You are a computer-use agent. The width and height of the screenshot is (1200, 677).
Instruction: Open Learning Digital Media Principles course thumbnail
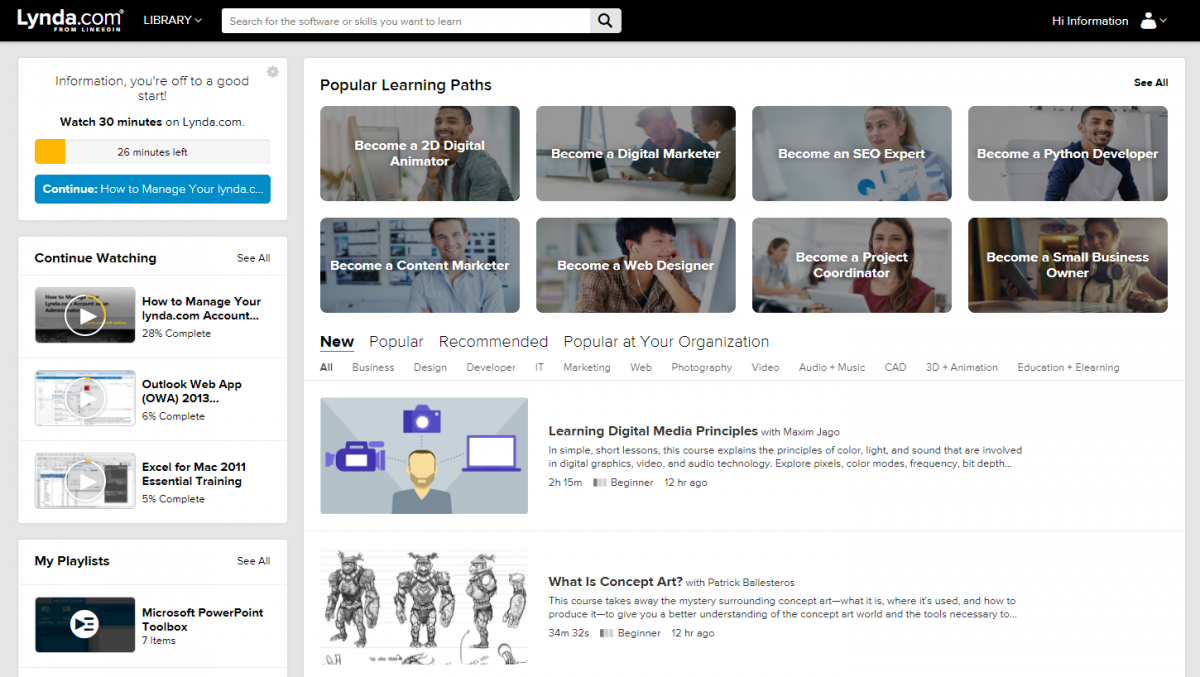click(424, 455)
